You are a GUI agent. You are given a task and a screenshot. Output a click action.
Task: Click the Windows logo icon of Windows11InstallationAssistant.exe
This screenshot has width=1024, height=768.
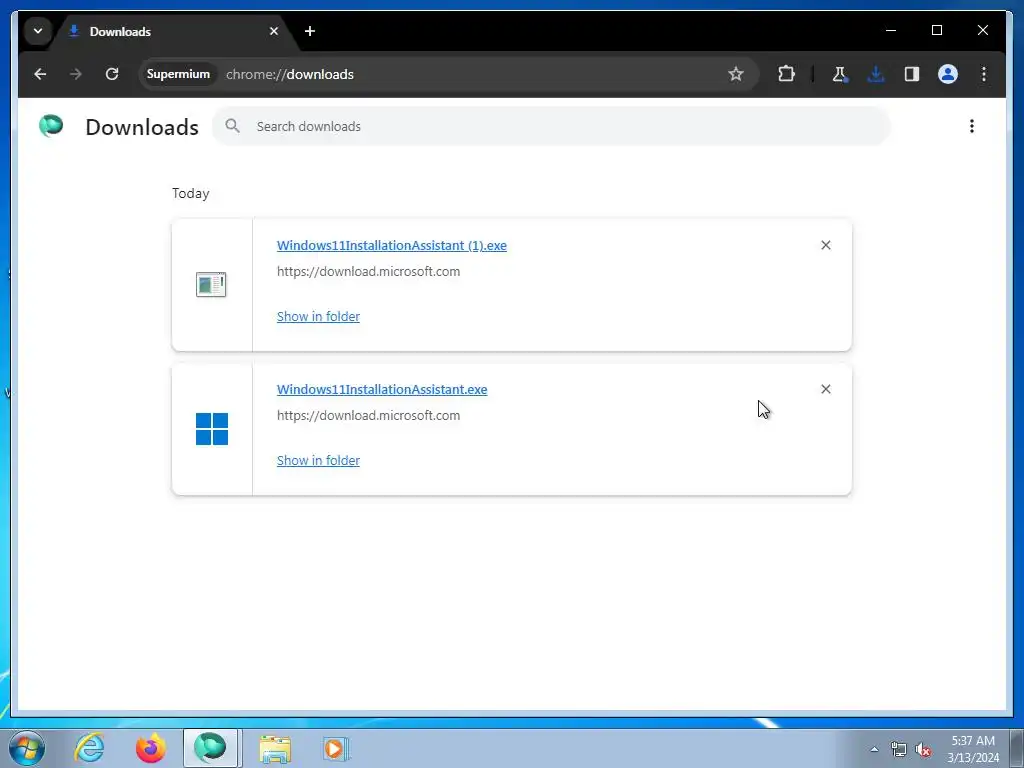212,429
